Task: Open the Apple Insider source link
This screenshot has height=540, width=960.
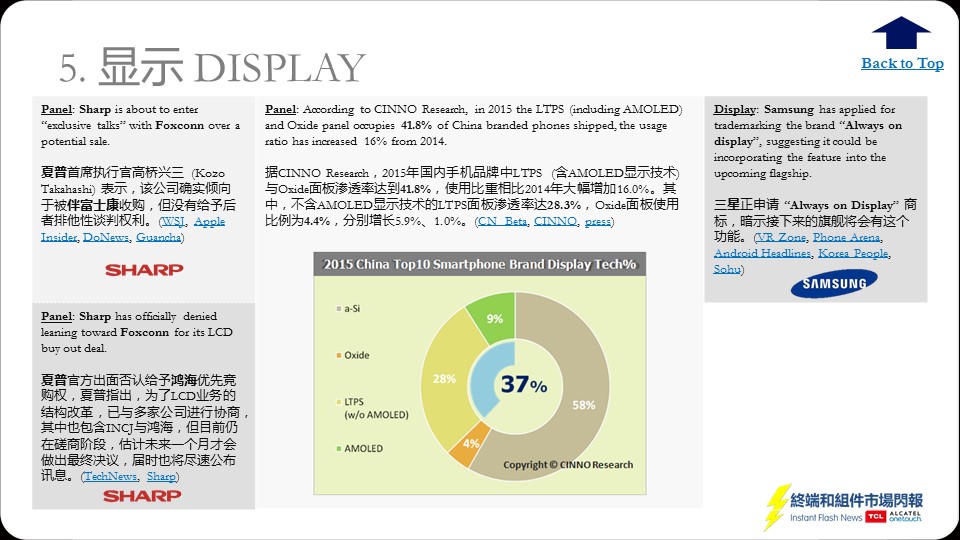Action: (133, 229)
